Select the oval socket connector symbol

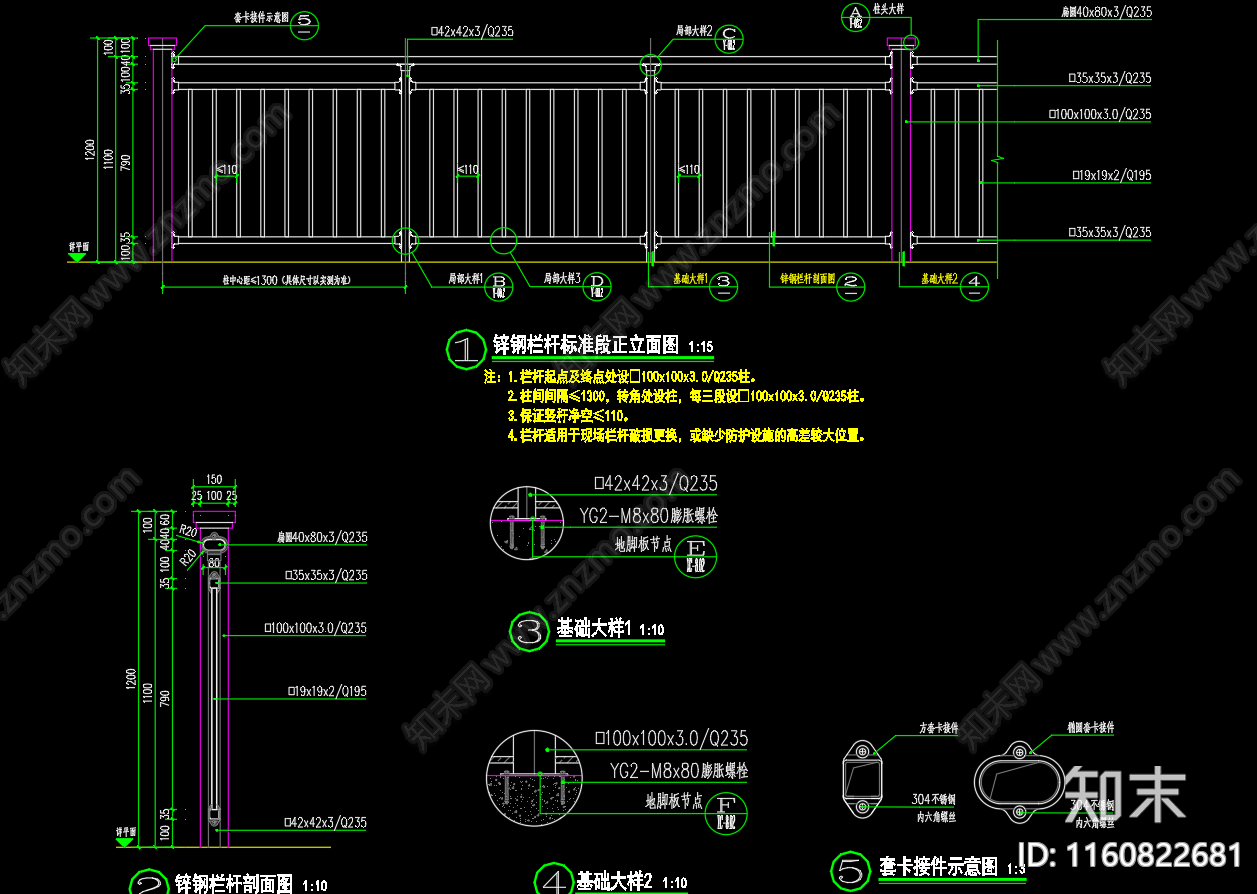click(x=1018, y=781)
